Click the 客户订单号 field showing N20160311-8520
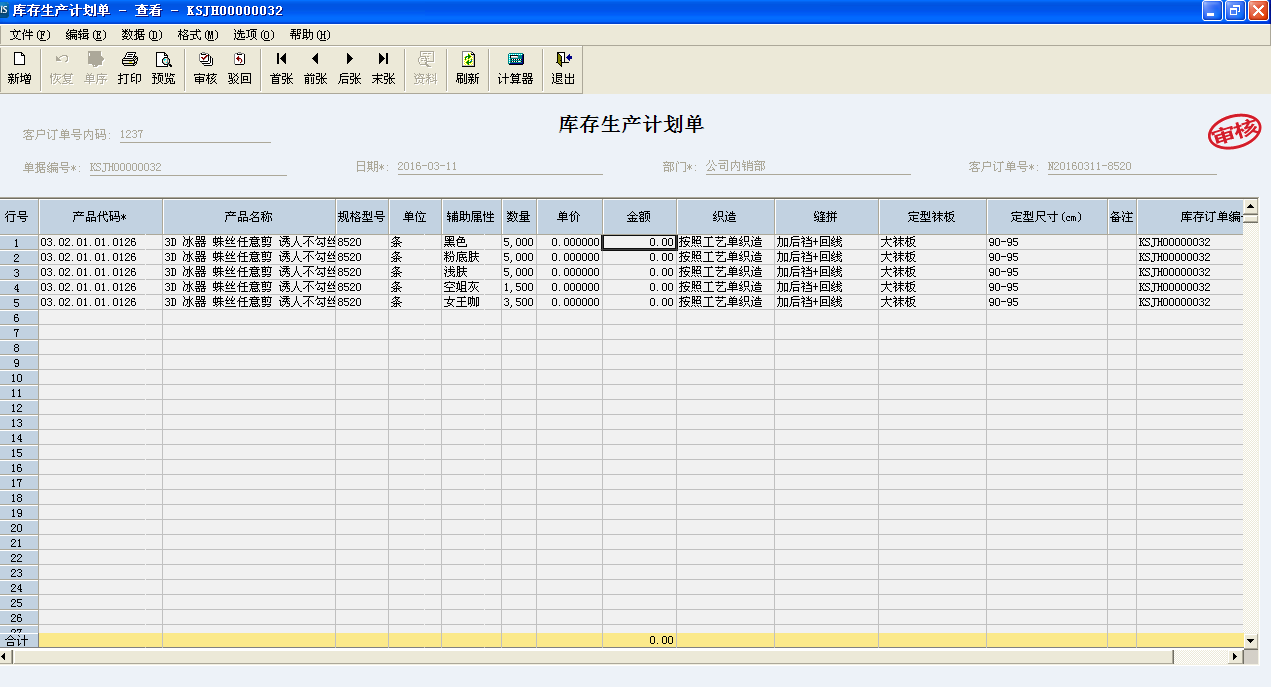The image size is (1271, 687). (1131, 167)
